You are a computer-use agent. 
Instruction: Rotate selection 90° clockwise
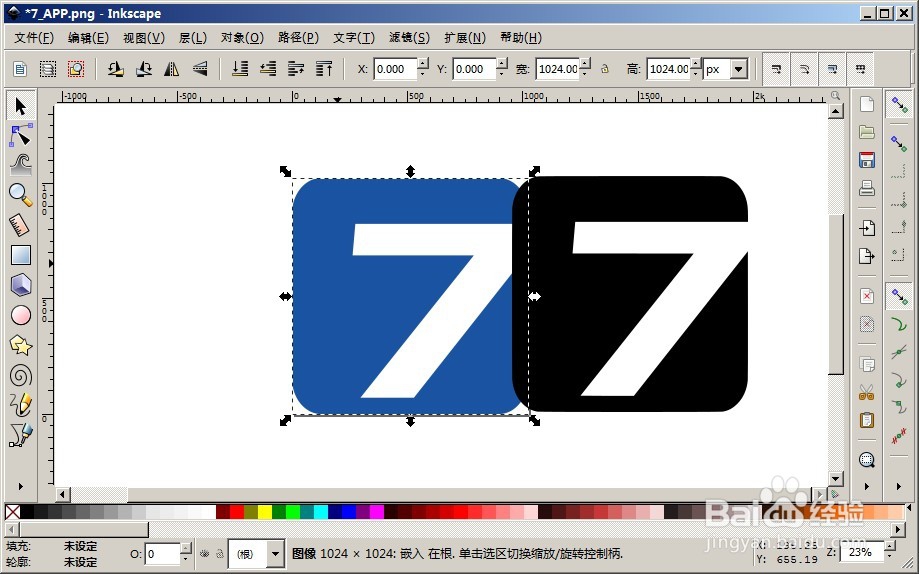pos(144,69)
